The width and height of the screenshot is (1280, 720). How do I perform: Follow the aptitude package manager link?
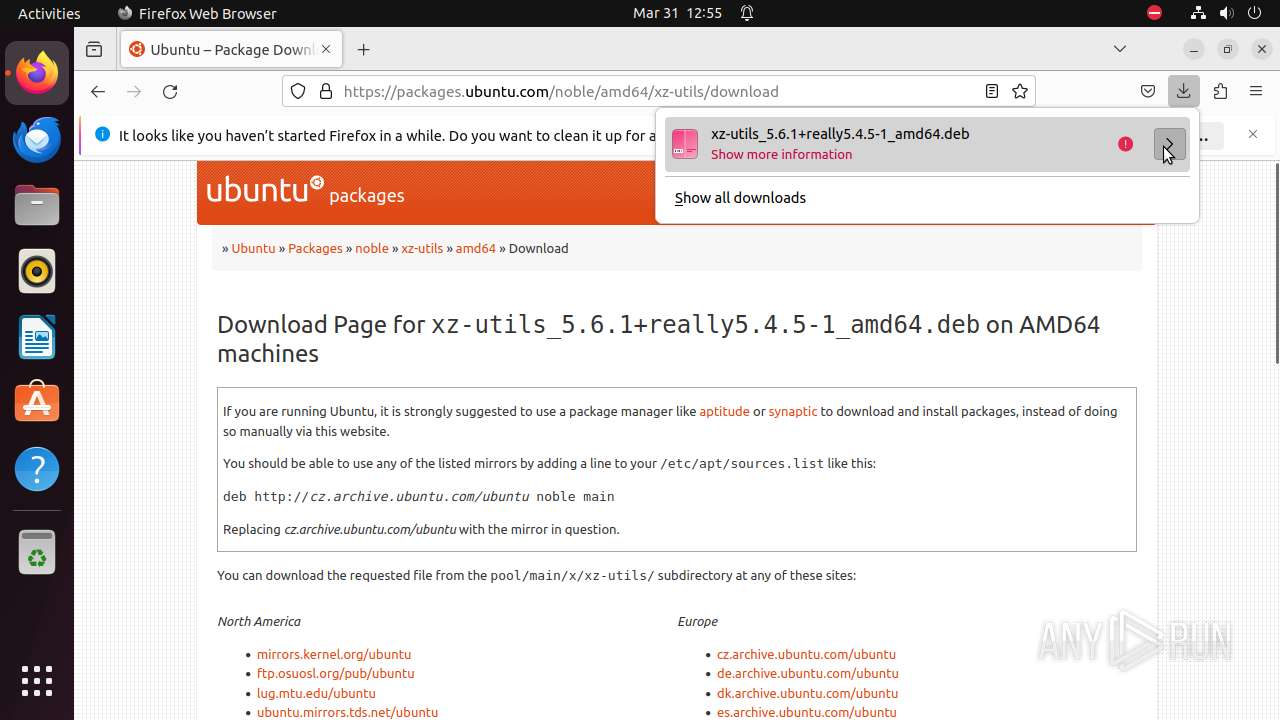coord(724,411)
